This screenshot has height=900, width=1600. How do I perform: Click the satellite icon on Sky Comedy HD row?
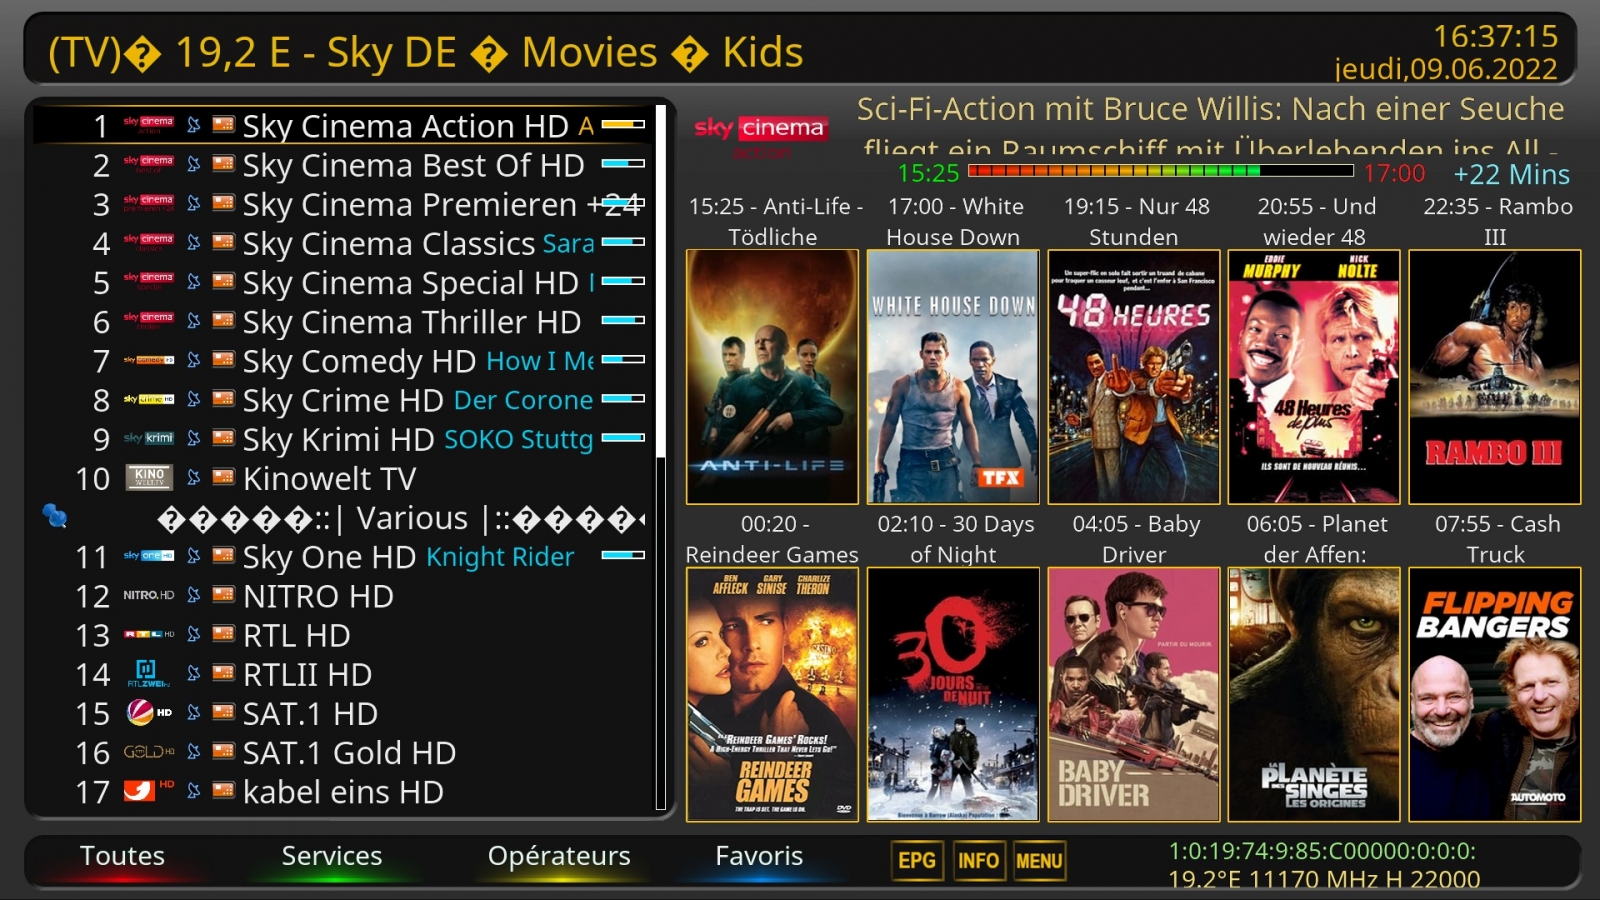click(194, 360)
